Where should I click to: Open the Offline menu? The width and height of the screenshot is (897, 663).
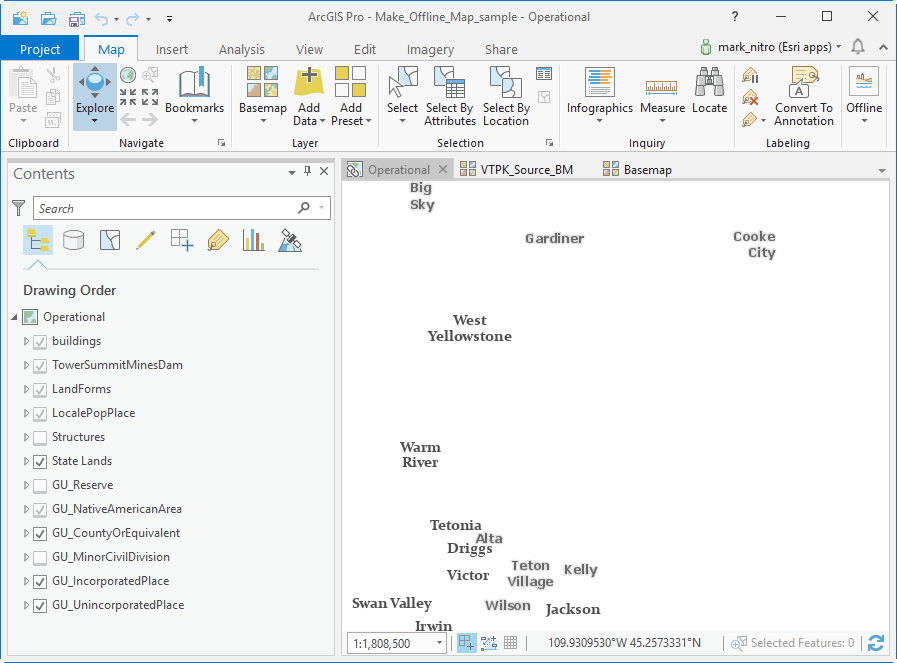tap(864, 95)
